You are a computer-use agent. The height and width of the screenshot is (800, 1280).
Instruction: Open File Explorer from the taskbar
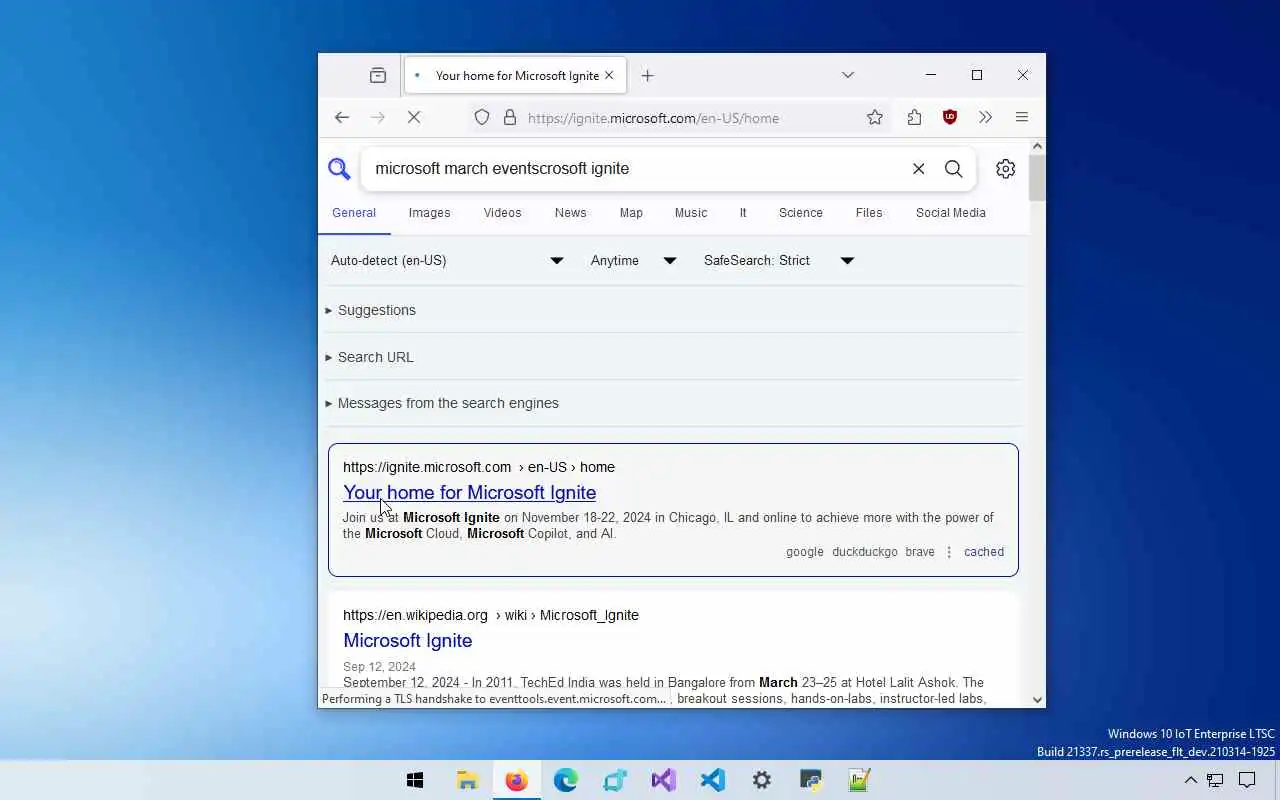(x=467, y=780)
